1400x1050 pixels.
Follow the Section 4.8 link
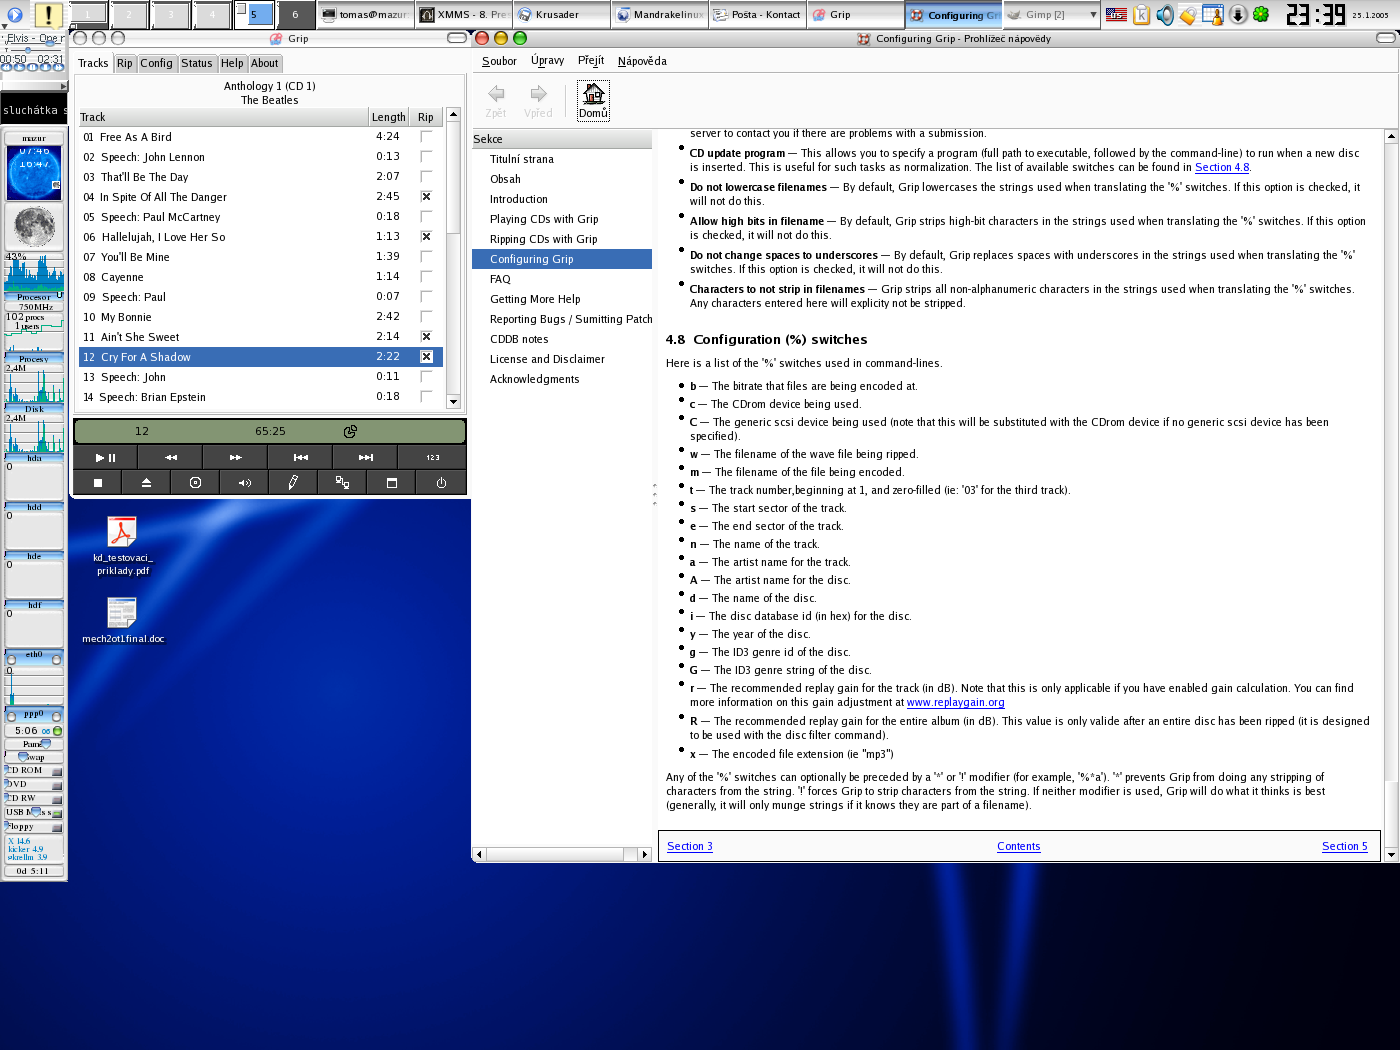(x=1222, y=168)
